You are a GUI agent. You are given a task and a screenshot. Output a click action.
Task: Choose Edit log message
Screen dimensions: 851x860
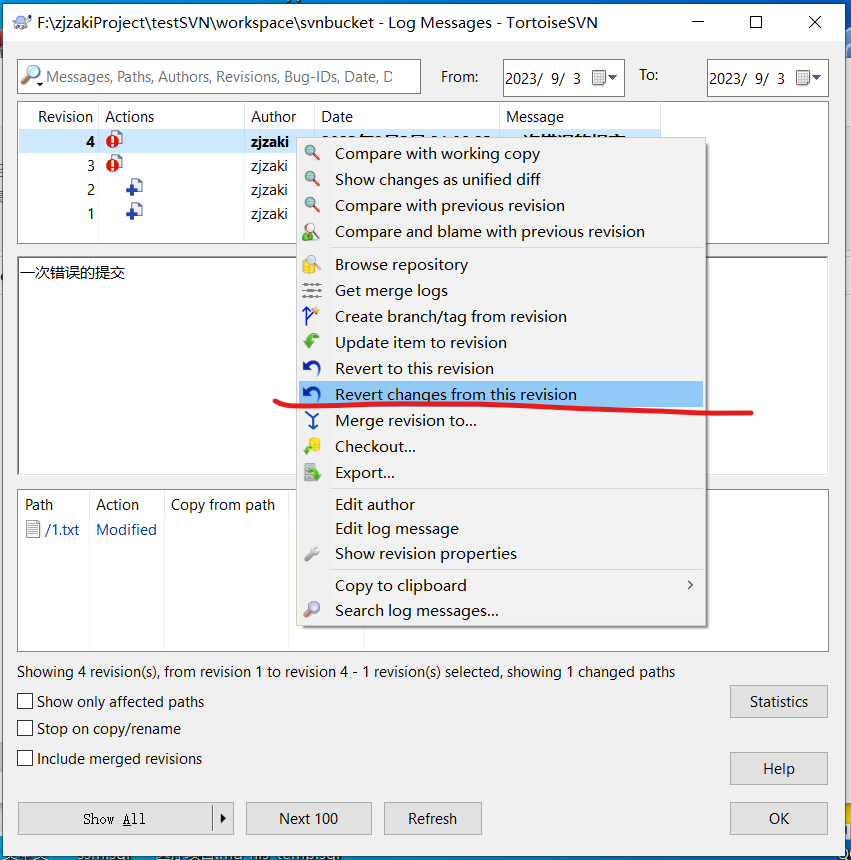pyautogui.click(x=501, y=529)
